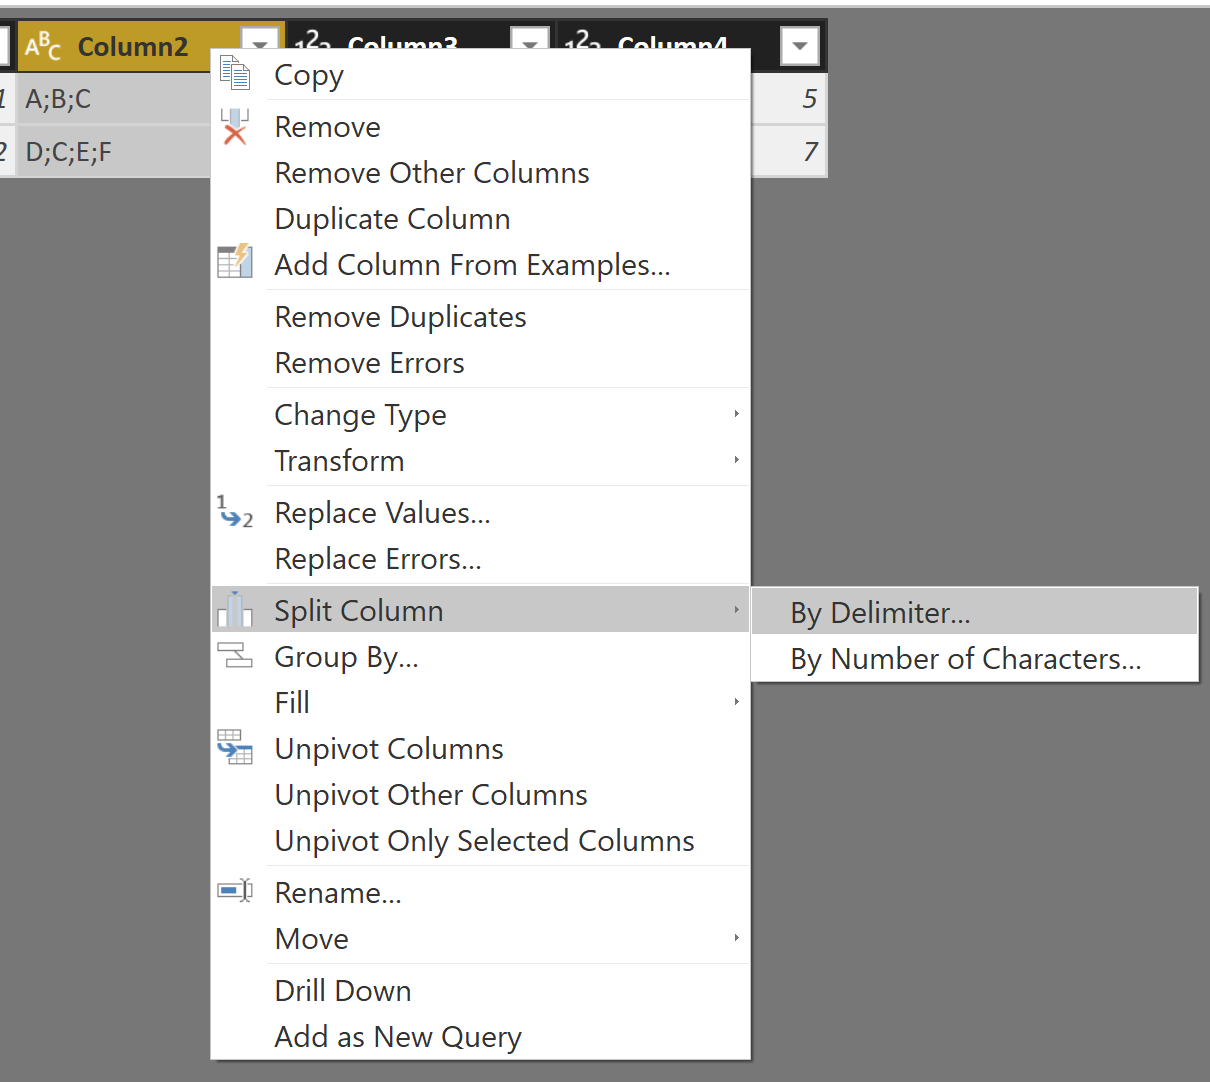Choose Remove Errors
This screenshot has height=1082, width=1210.
click(x=481, y=363)
